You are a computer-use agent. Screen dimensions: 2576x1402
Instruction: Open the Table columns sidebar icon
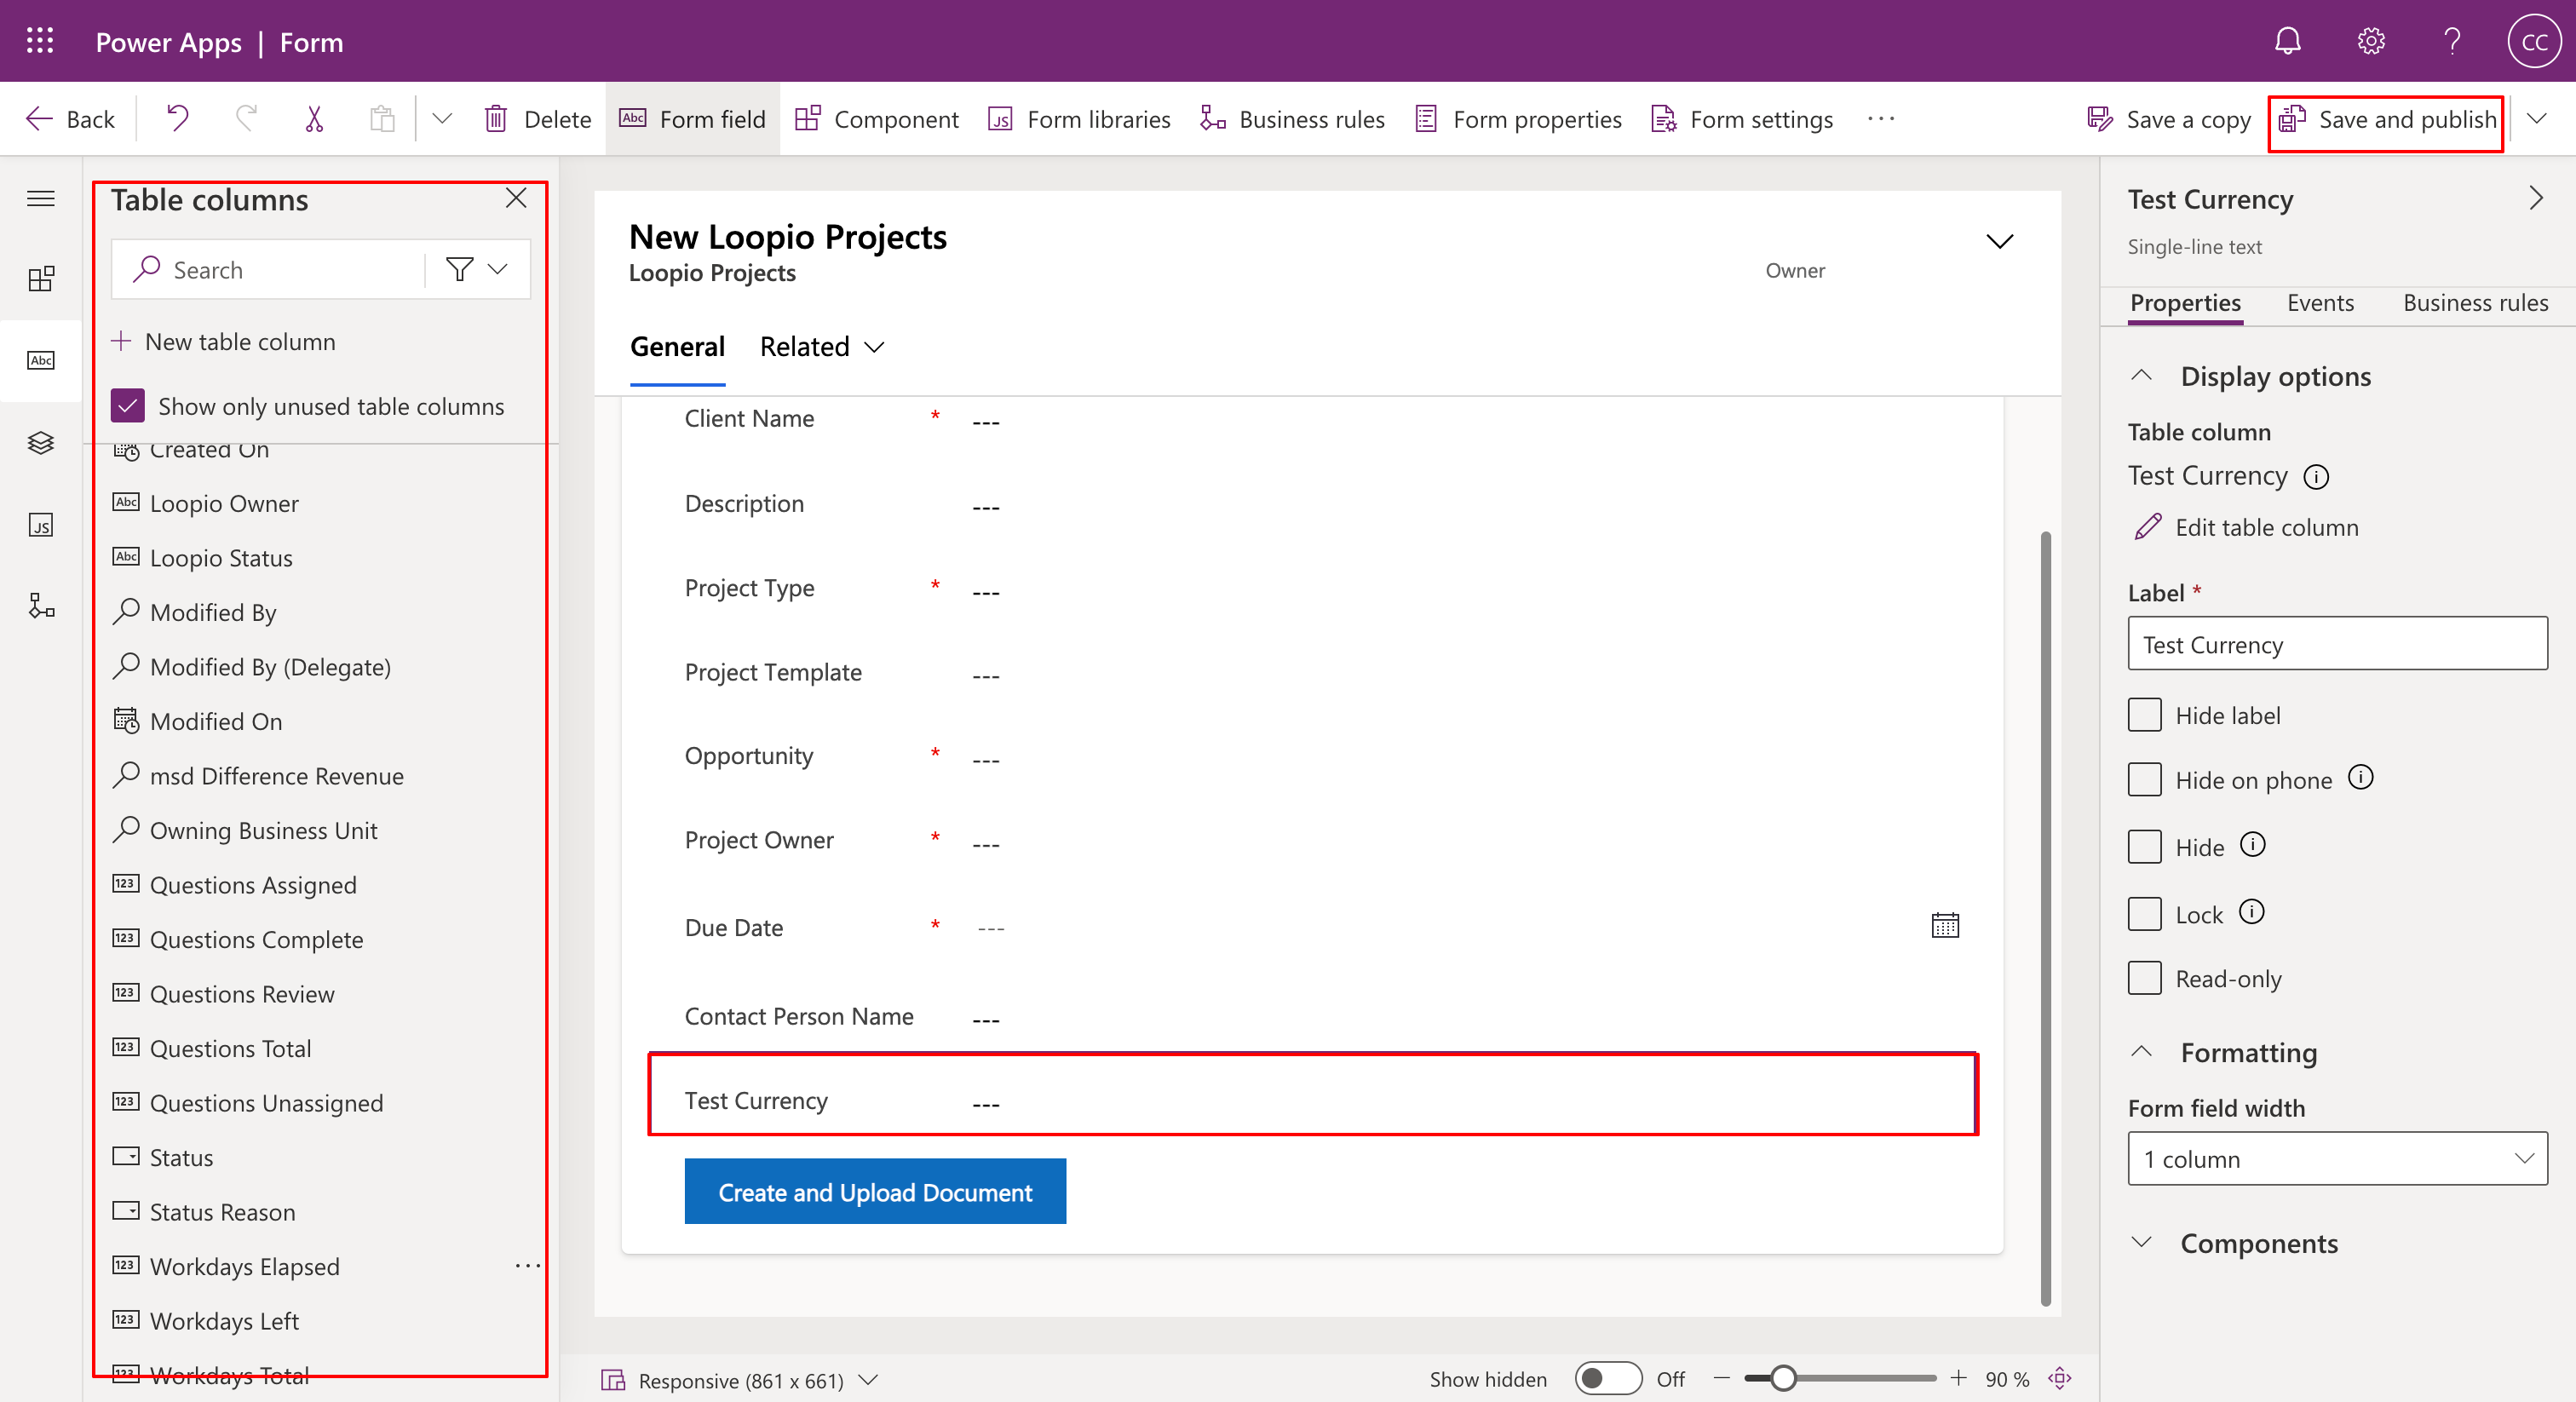[41, 360]
